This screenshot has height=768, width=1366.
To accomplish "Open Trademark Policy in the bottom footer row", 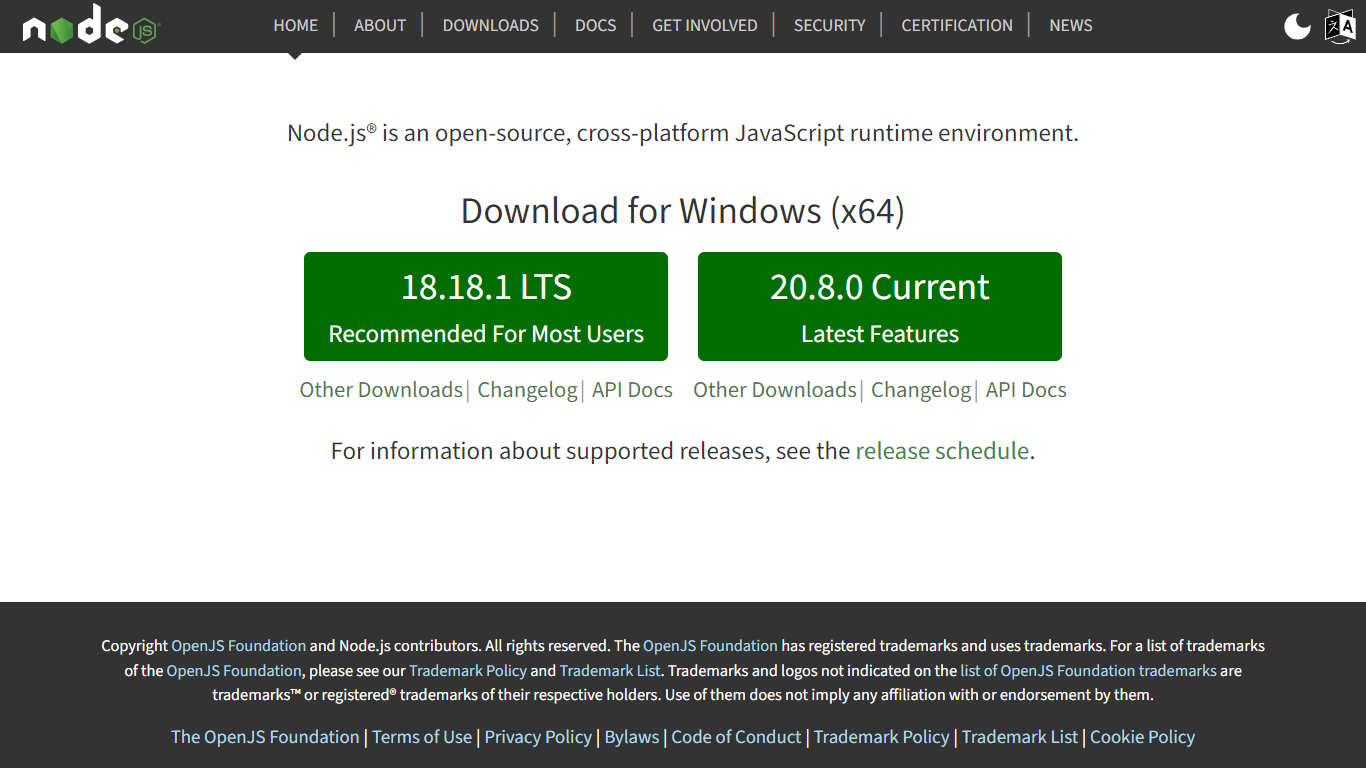I will pos(882,737).
